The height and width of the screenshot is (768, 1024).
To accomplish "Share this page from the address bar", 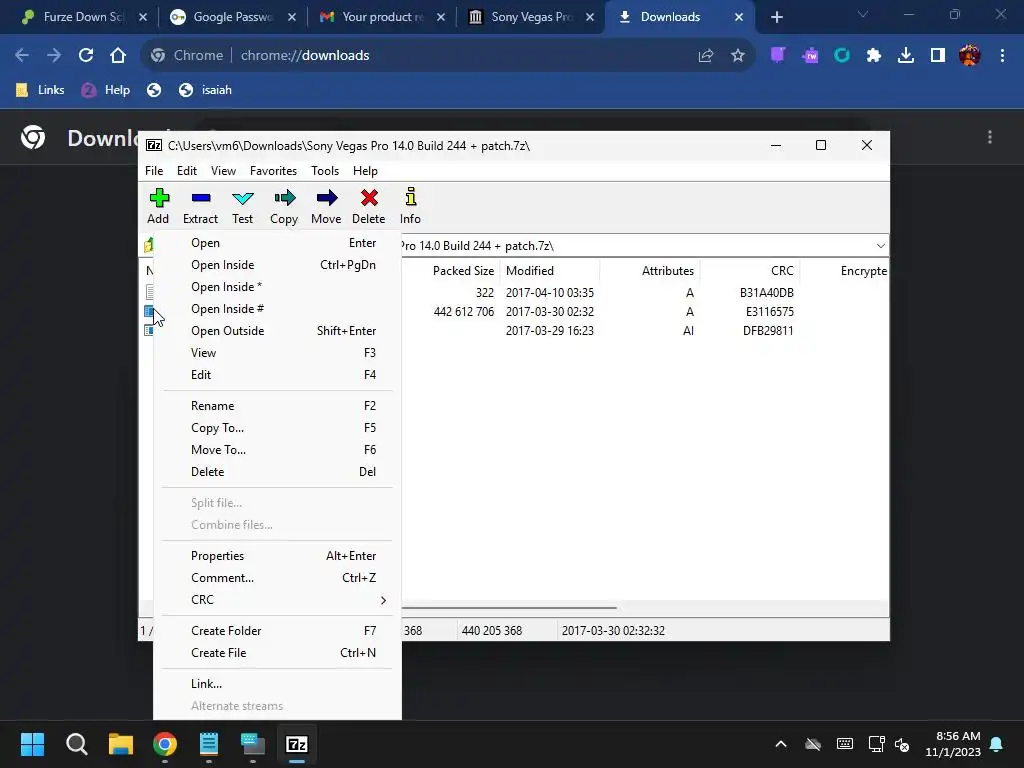I will (x=706, y=56).
